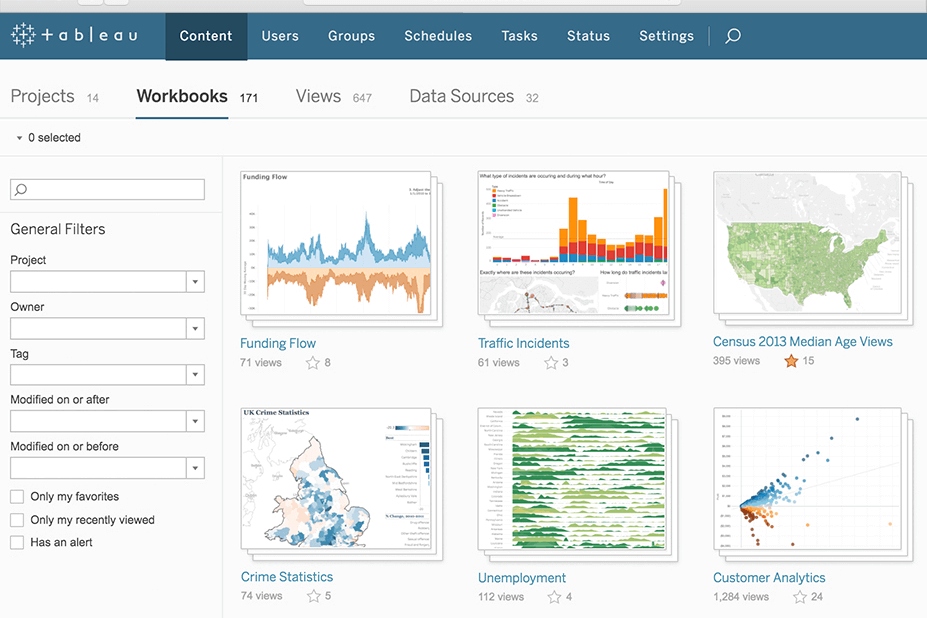Image resolution: width=927 pixels, height=618 pixels.
Task: Click the '1,284 views' text
Action: (741, 597)
